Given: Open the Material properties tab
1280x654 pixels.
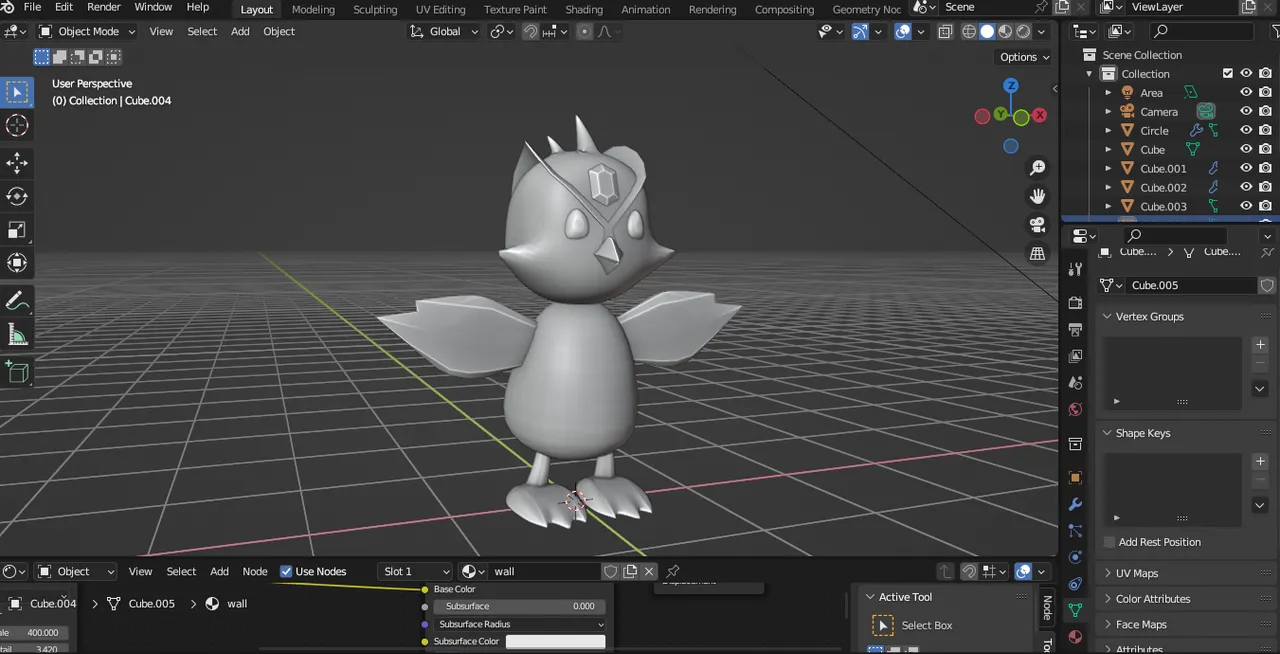Looking at the screenshot, I should [x=1075, y=637].
